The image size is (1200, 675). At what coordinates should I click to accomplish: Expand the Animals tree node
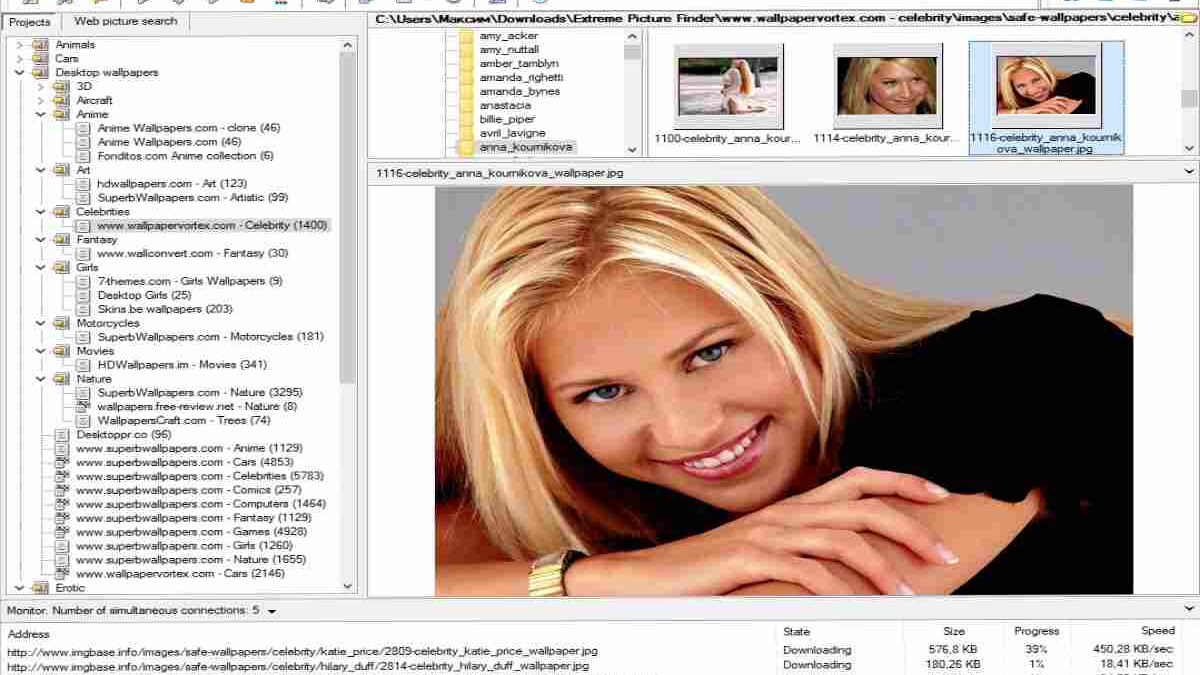20,45
